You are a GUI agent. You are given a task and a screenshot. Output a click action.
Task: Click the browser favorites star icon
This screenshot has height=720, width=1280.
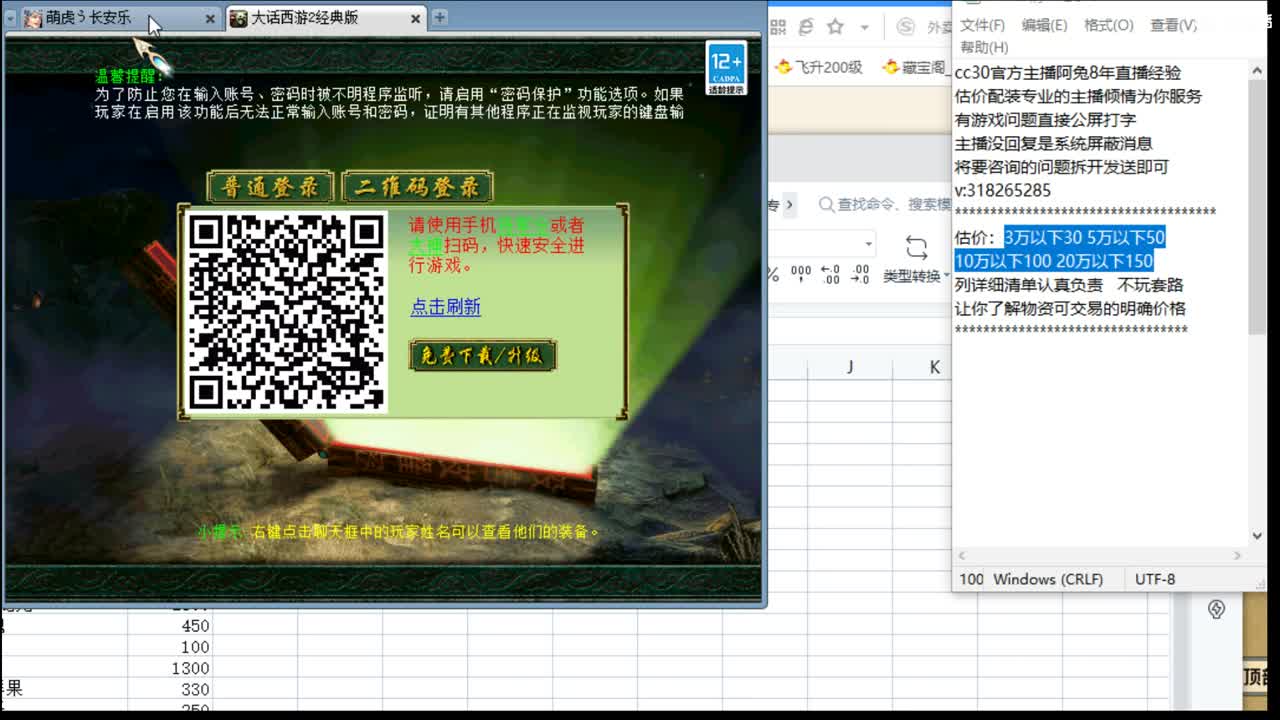836,27
